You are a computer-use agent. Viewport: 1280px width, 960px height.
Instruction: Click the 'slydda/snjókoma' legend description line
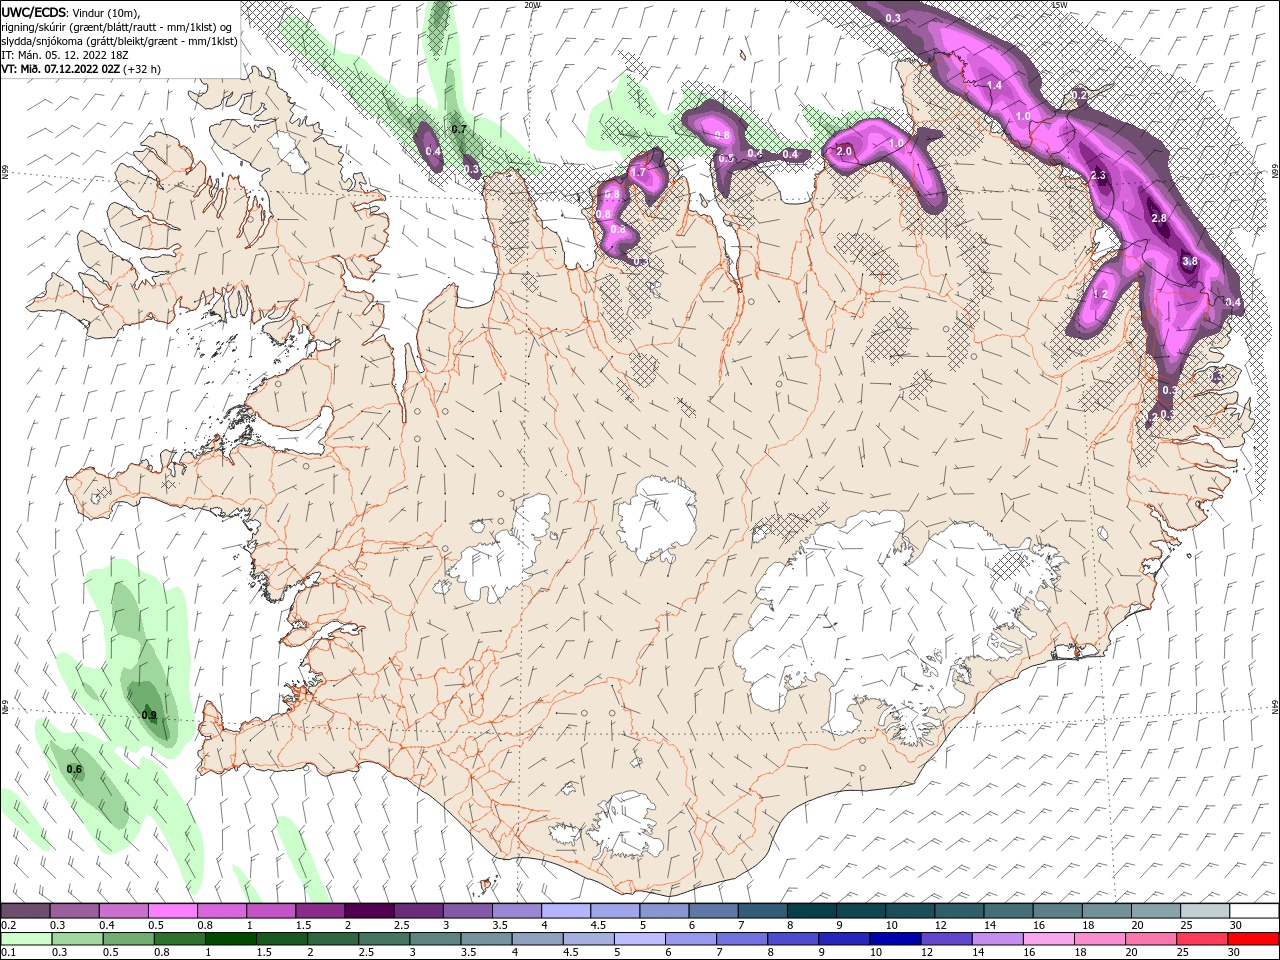click(119, 41)
